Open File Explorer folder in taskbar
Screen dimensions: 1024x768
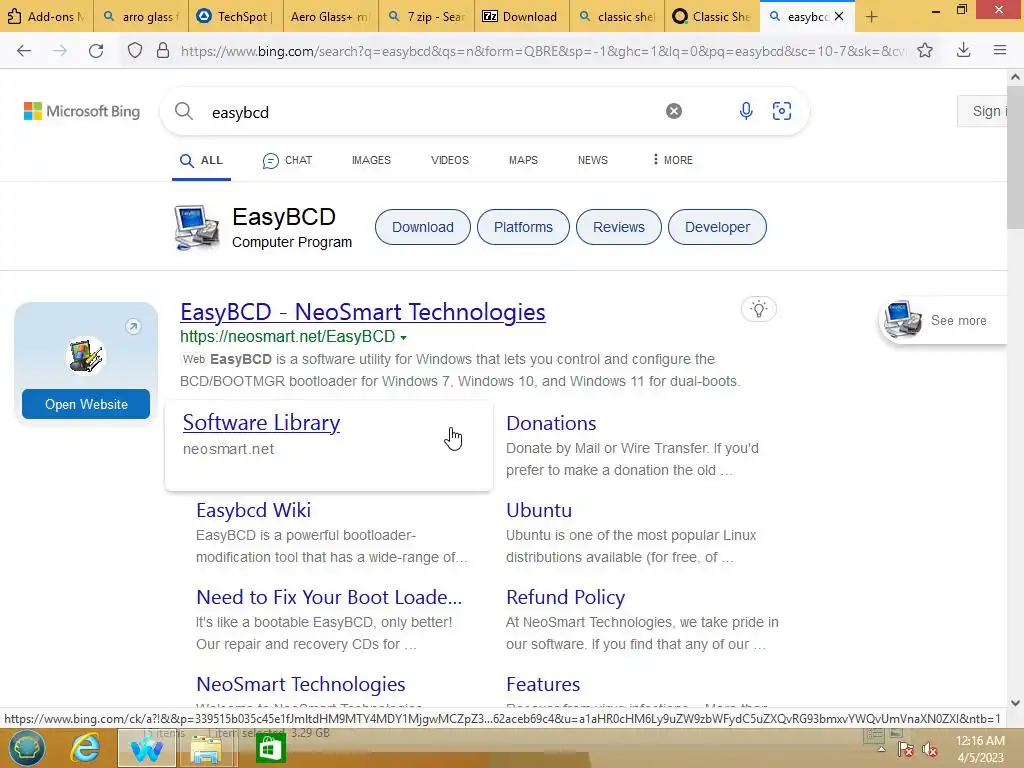pyautogui.click(x=206, y=748)
